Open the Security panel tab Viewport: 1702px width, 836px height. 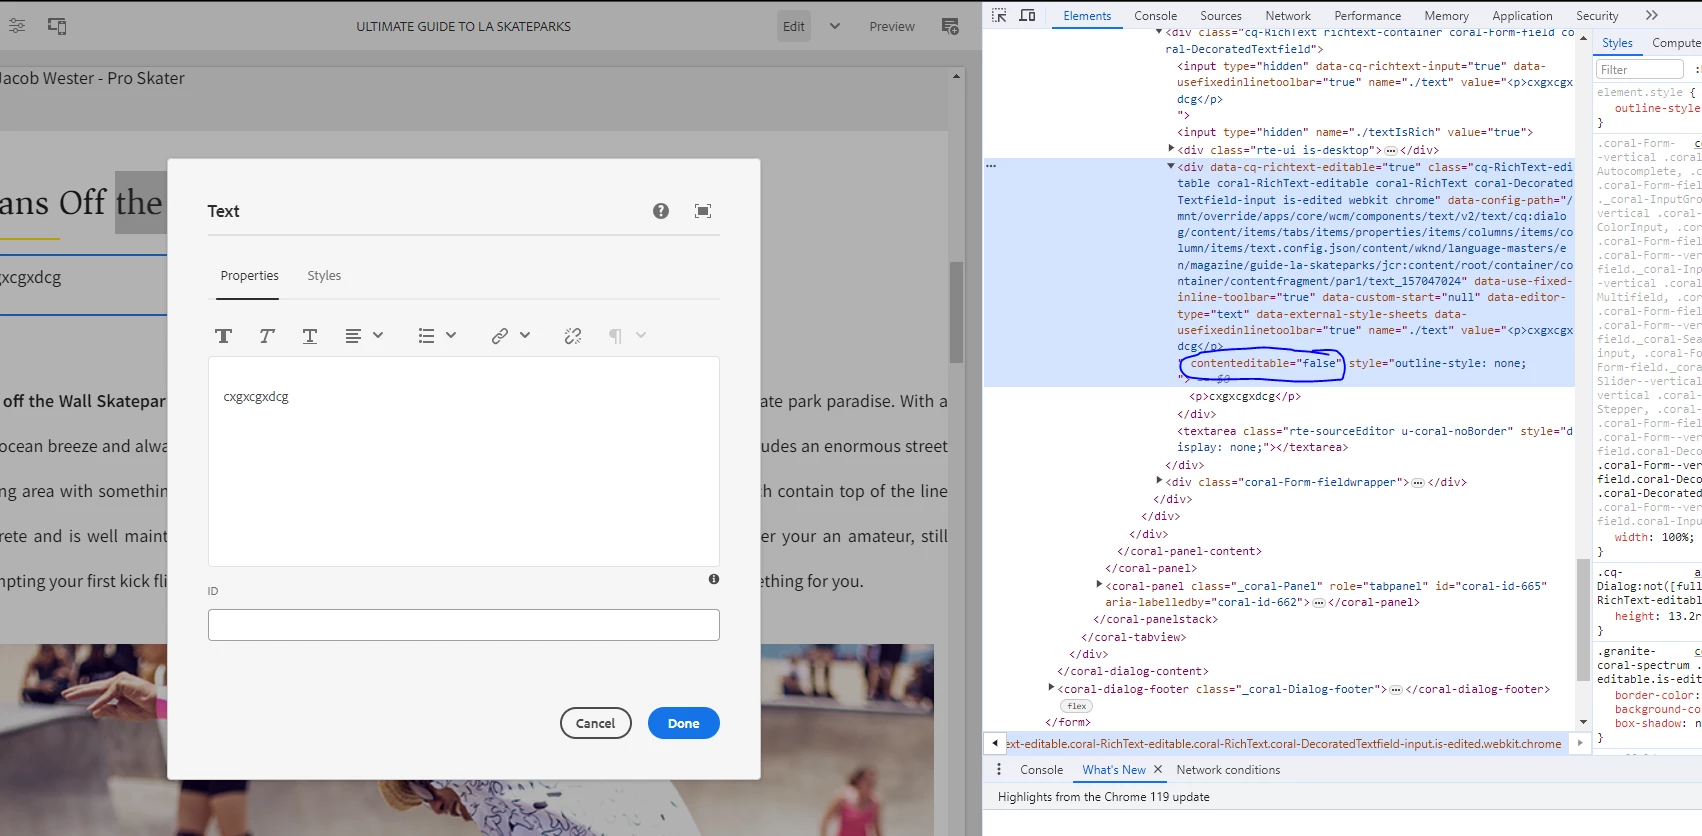click(1597, 16)
